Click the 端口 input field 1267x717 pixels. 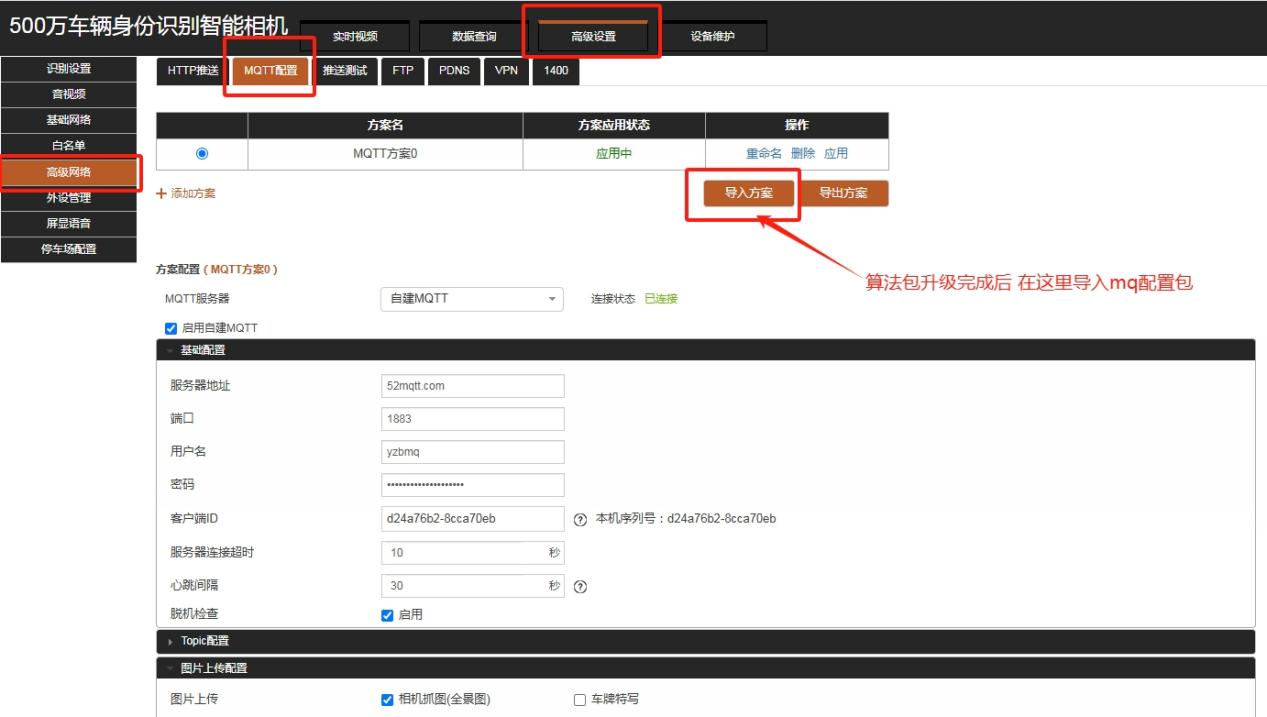pos(472,419)
